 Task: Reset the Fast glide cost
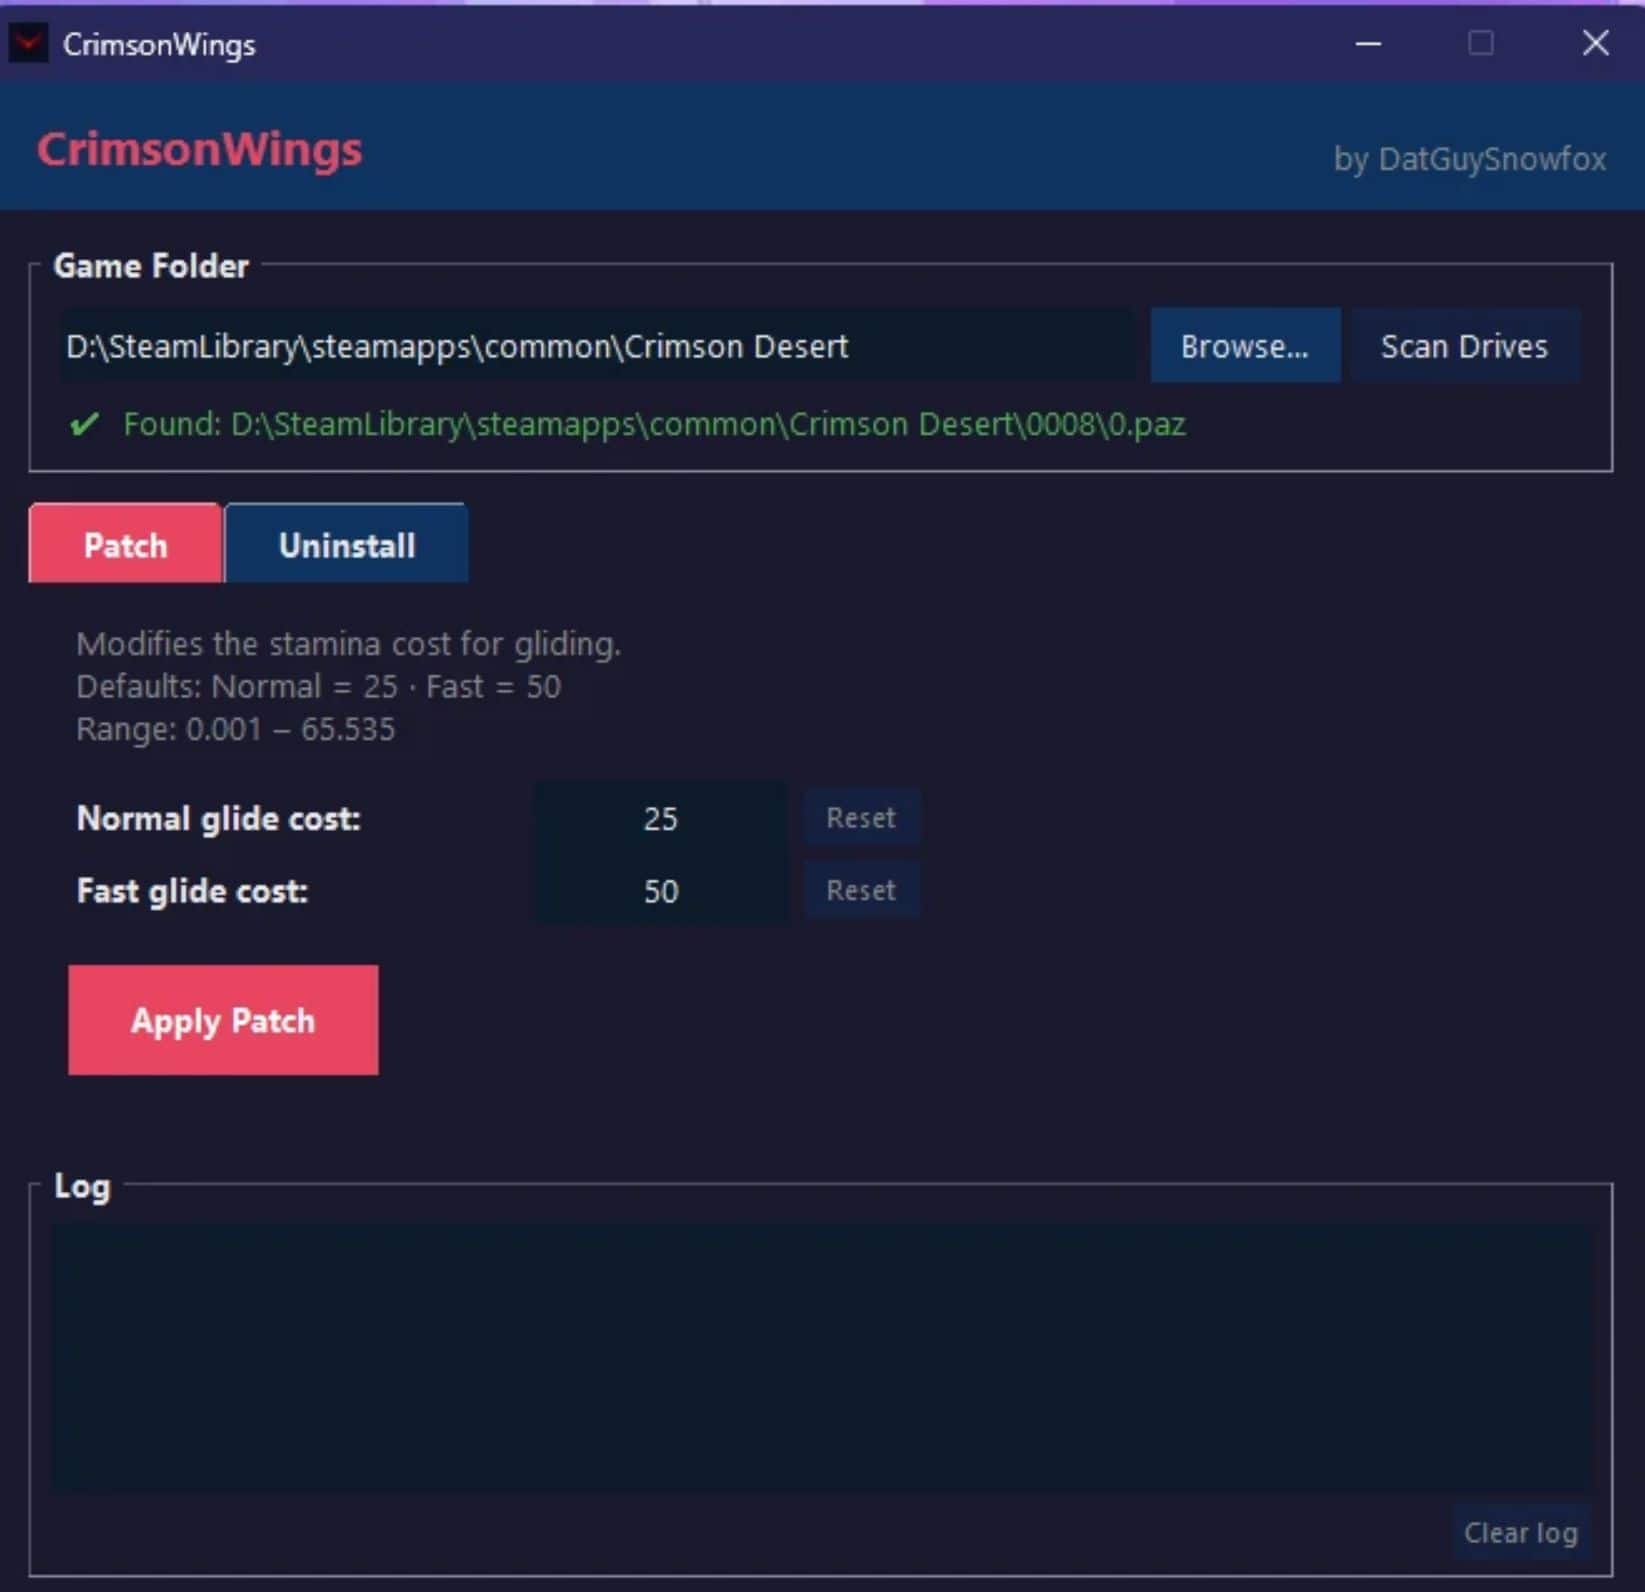tap(861, 891)
